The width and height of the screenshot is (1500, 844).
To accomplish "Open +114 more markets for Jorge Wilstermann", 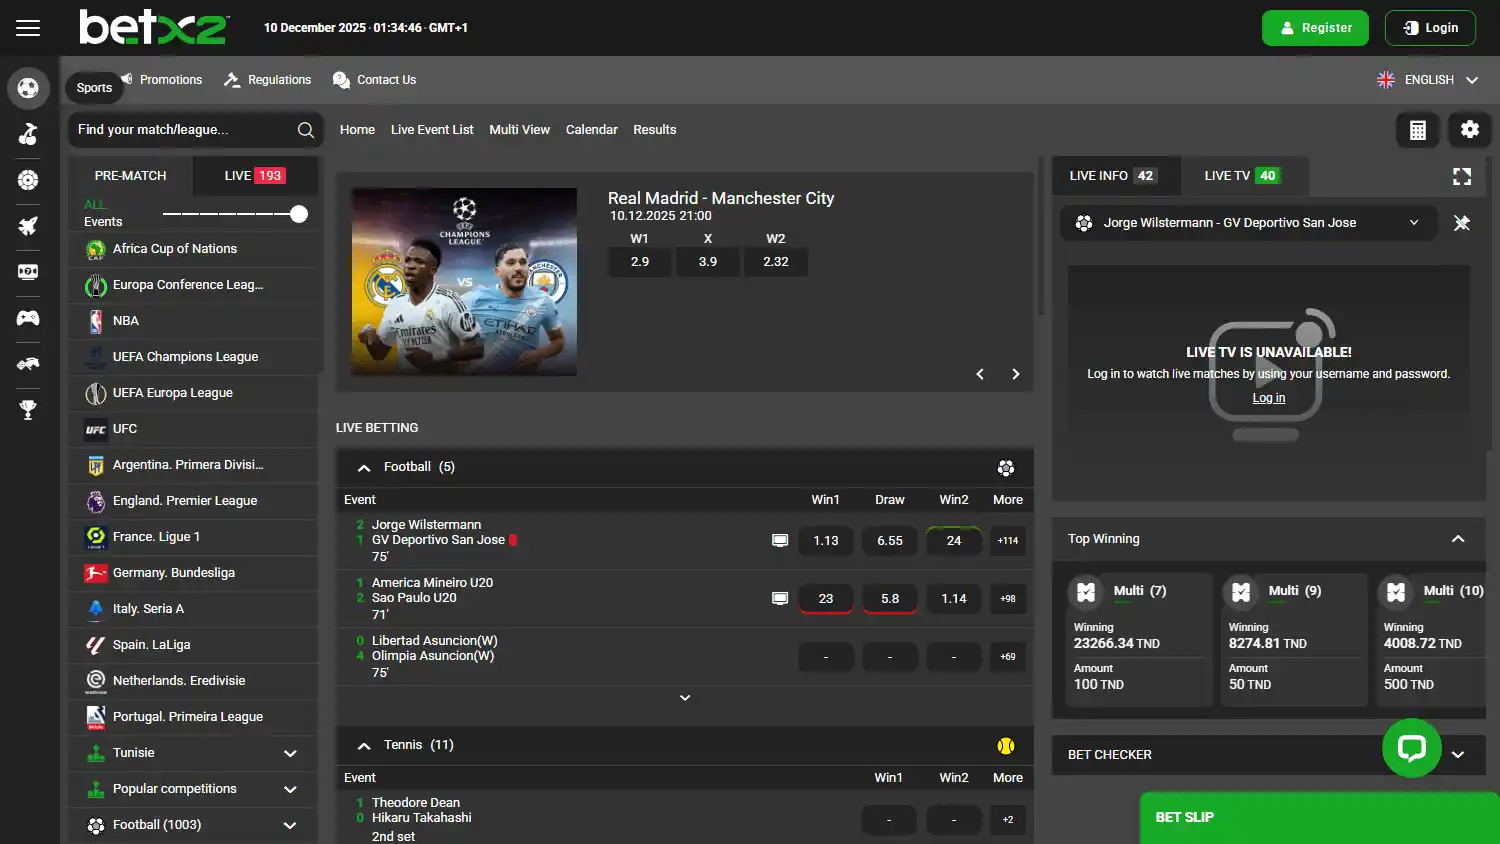I will (x=1008, y=541).
